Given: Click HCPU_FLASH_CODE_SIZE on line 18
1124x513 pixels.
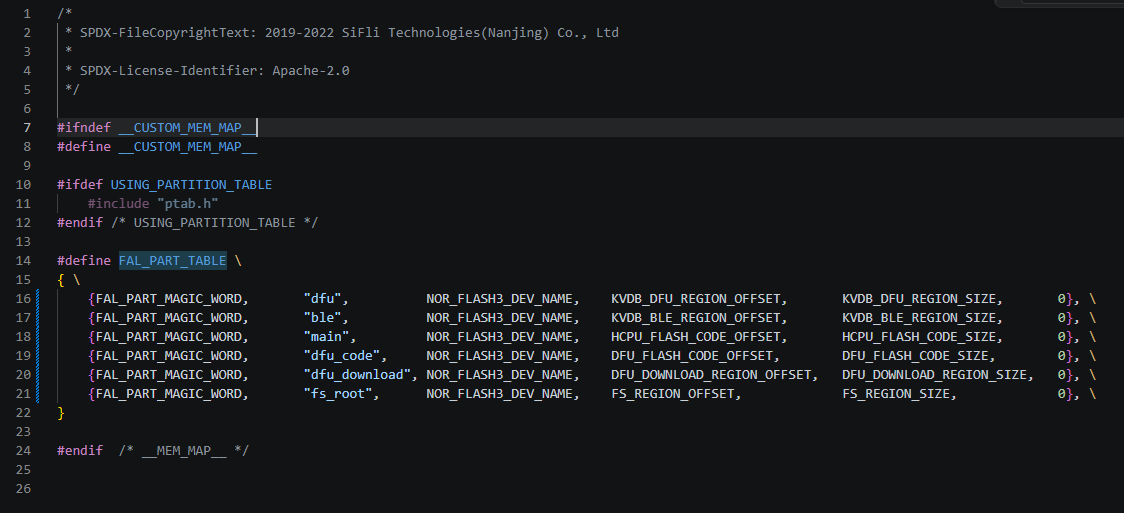Looking at the screenshot, I should (x=919, y=337).
